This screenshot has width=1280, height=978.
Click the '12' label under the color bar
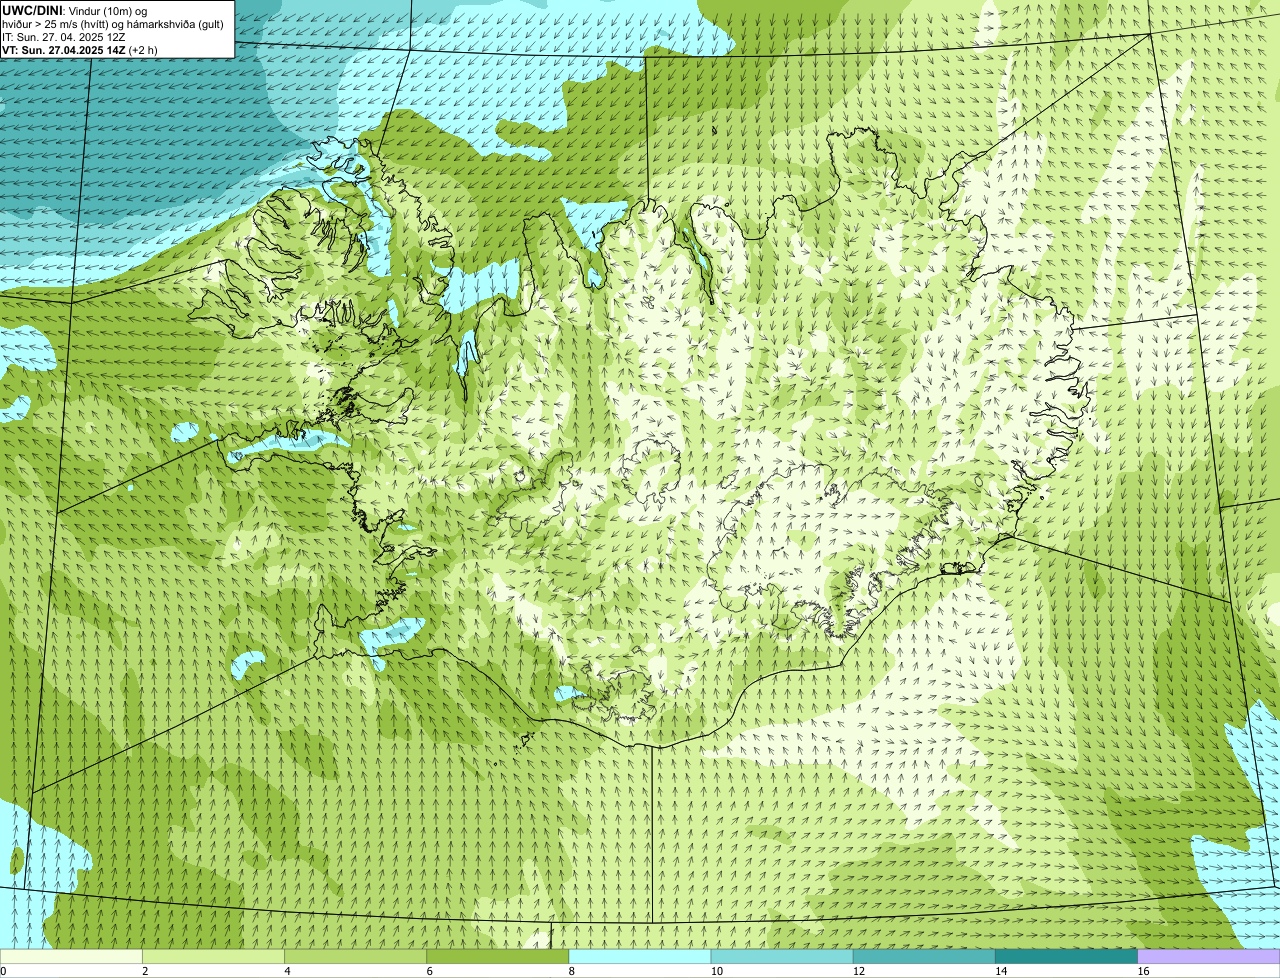pyautogui.click(x=859, y=971)
